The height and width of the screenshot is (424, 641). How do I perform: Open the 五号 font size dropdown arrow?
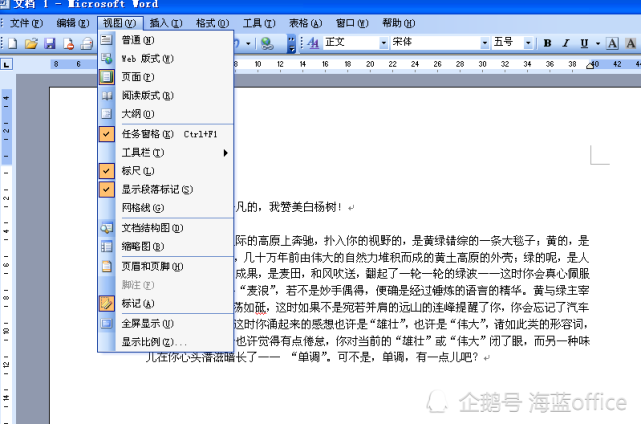tap(528, 43)
